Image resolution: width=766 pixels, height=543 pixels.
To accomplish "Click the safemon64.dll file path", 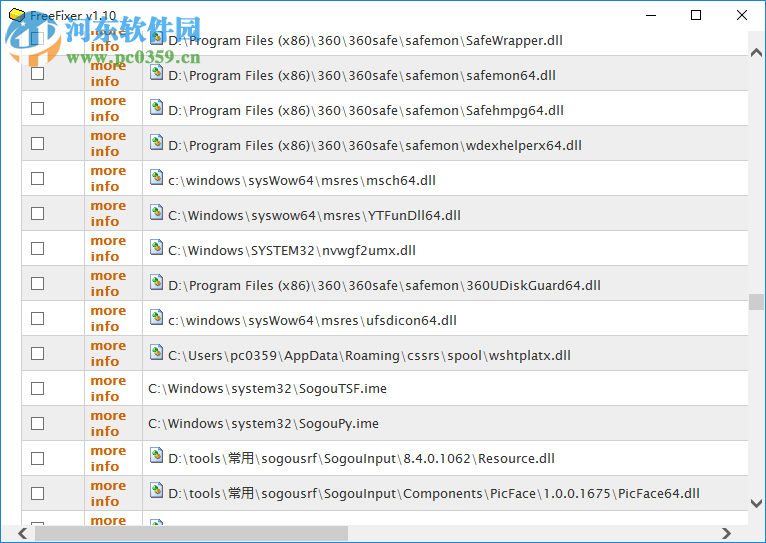I will [362, 76].
